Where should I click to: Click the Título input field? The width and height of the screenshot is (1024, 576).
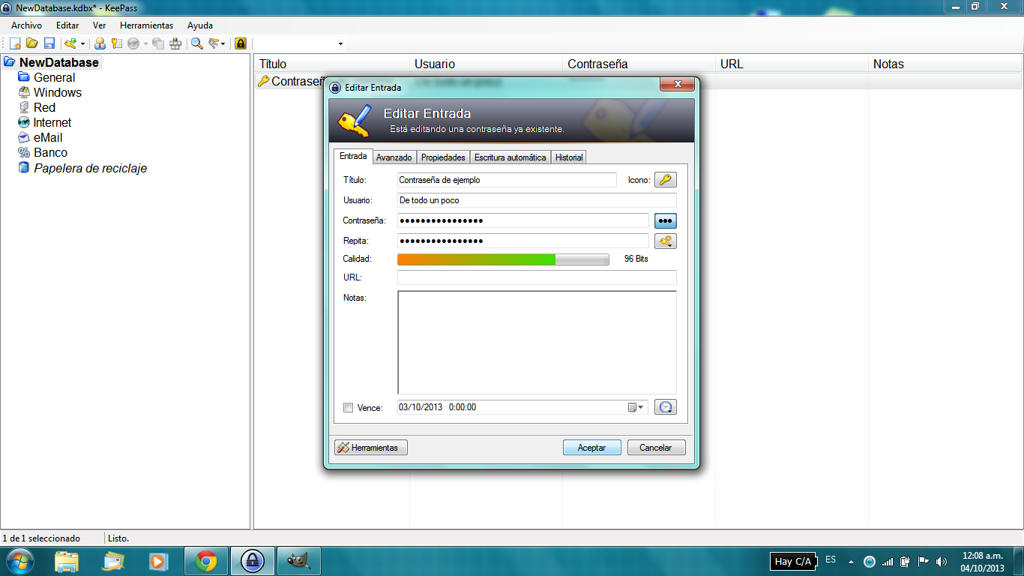pos(506,180)
